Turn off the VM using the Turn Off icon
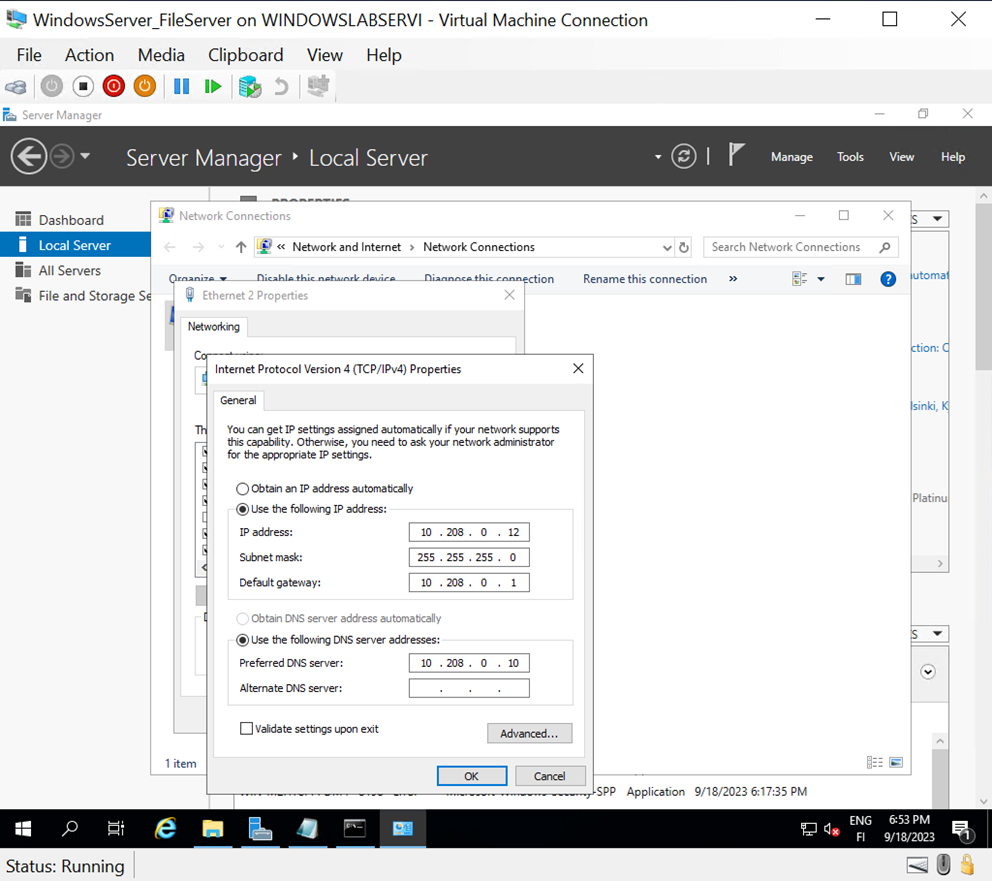The image size is (992, 881). (83, 86)
